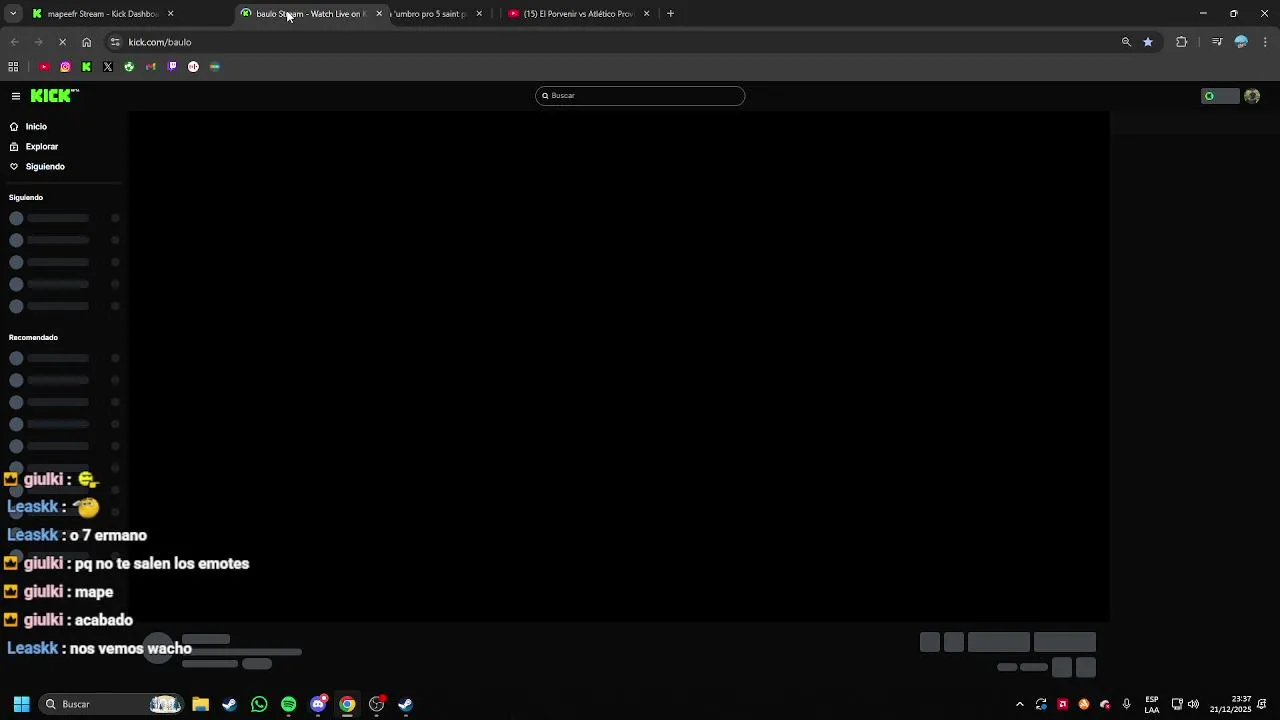Open the Kick hamburger sidebar menu

pos(16,96)
